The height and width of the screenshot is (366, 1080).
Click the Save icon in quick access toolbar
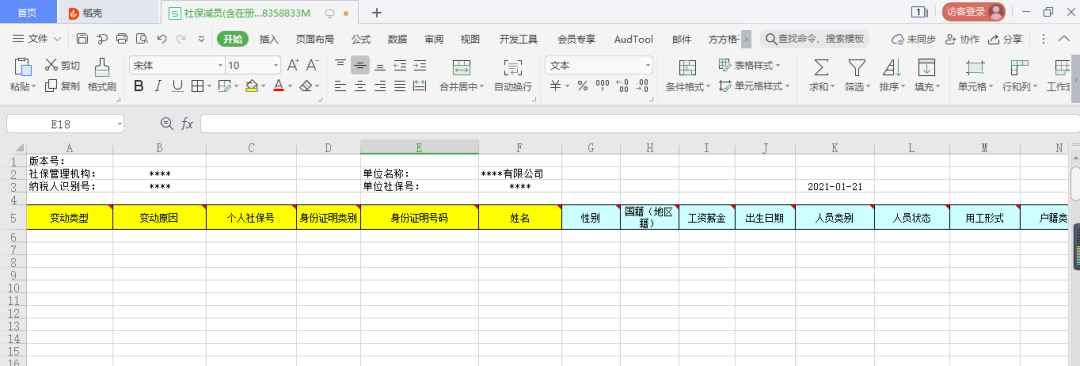point(82,39)
